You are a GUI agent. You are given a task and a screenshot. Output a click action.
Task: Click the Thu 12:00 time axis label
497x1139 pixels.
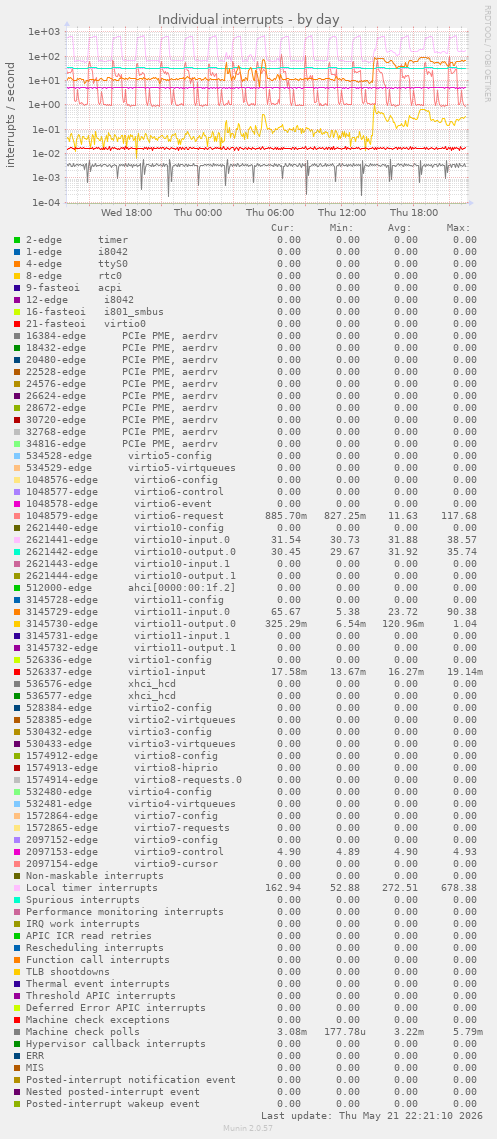342,213
